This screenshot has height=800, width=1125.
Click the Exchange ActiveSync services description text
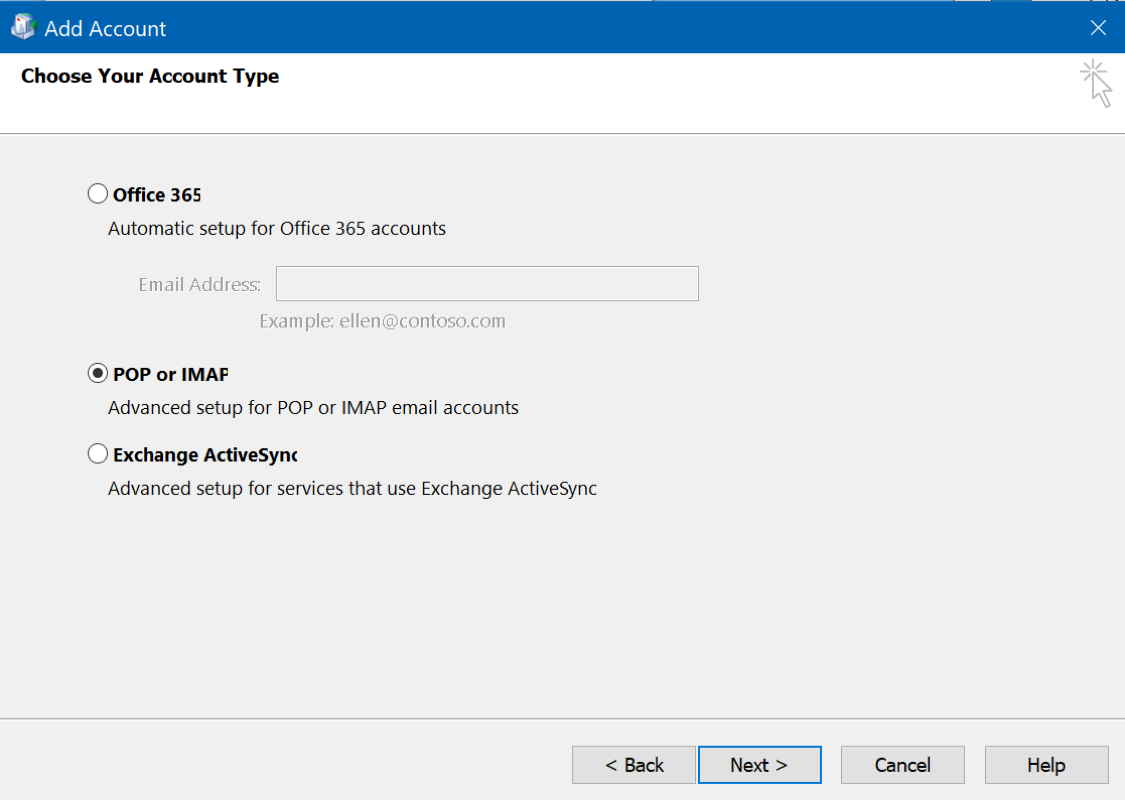point(352,489)
